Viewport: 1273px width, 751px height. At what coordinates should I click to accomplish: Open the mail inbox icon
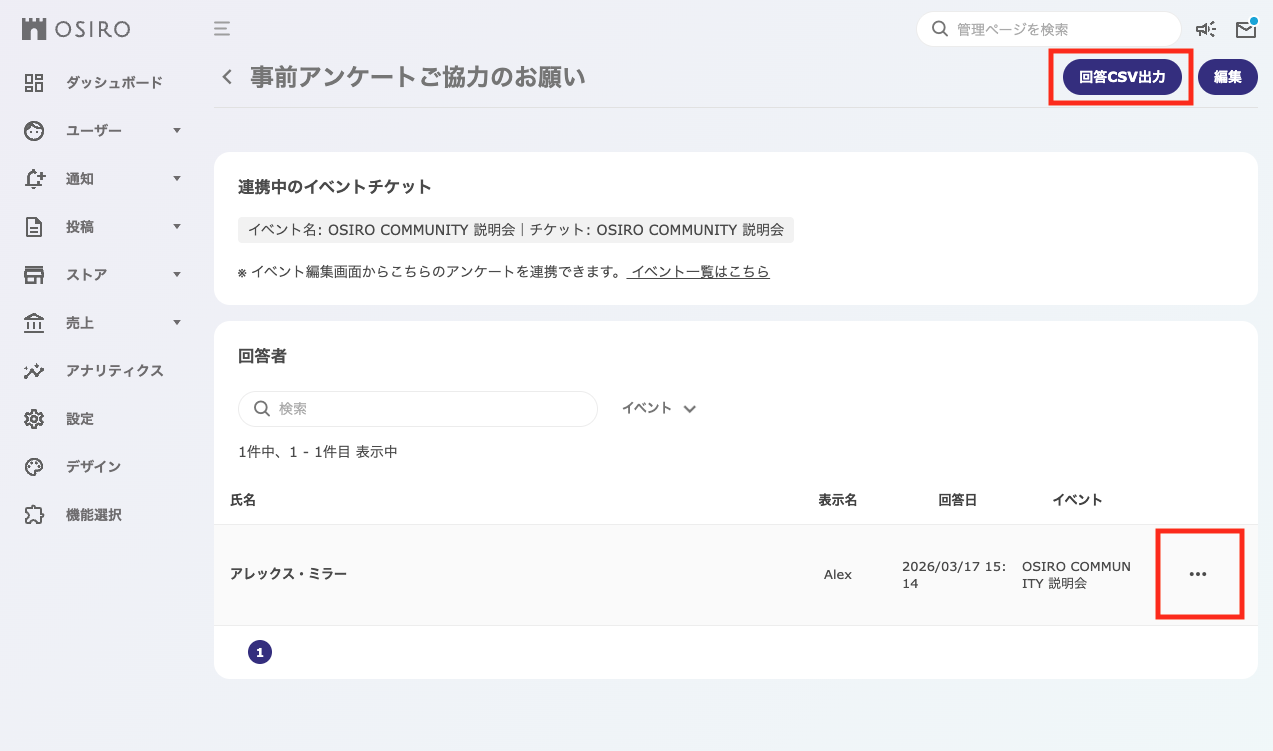click(1245, 30)
